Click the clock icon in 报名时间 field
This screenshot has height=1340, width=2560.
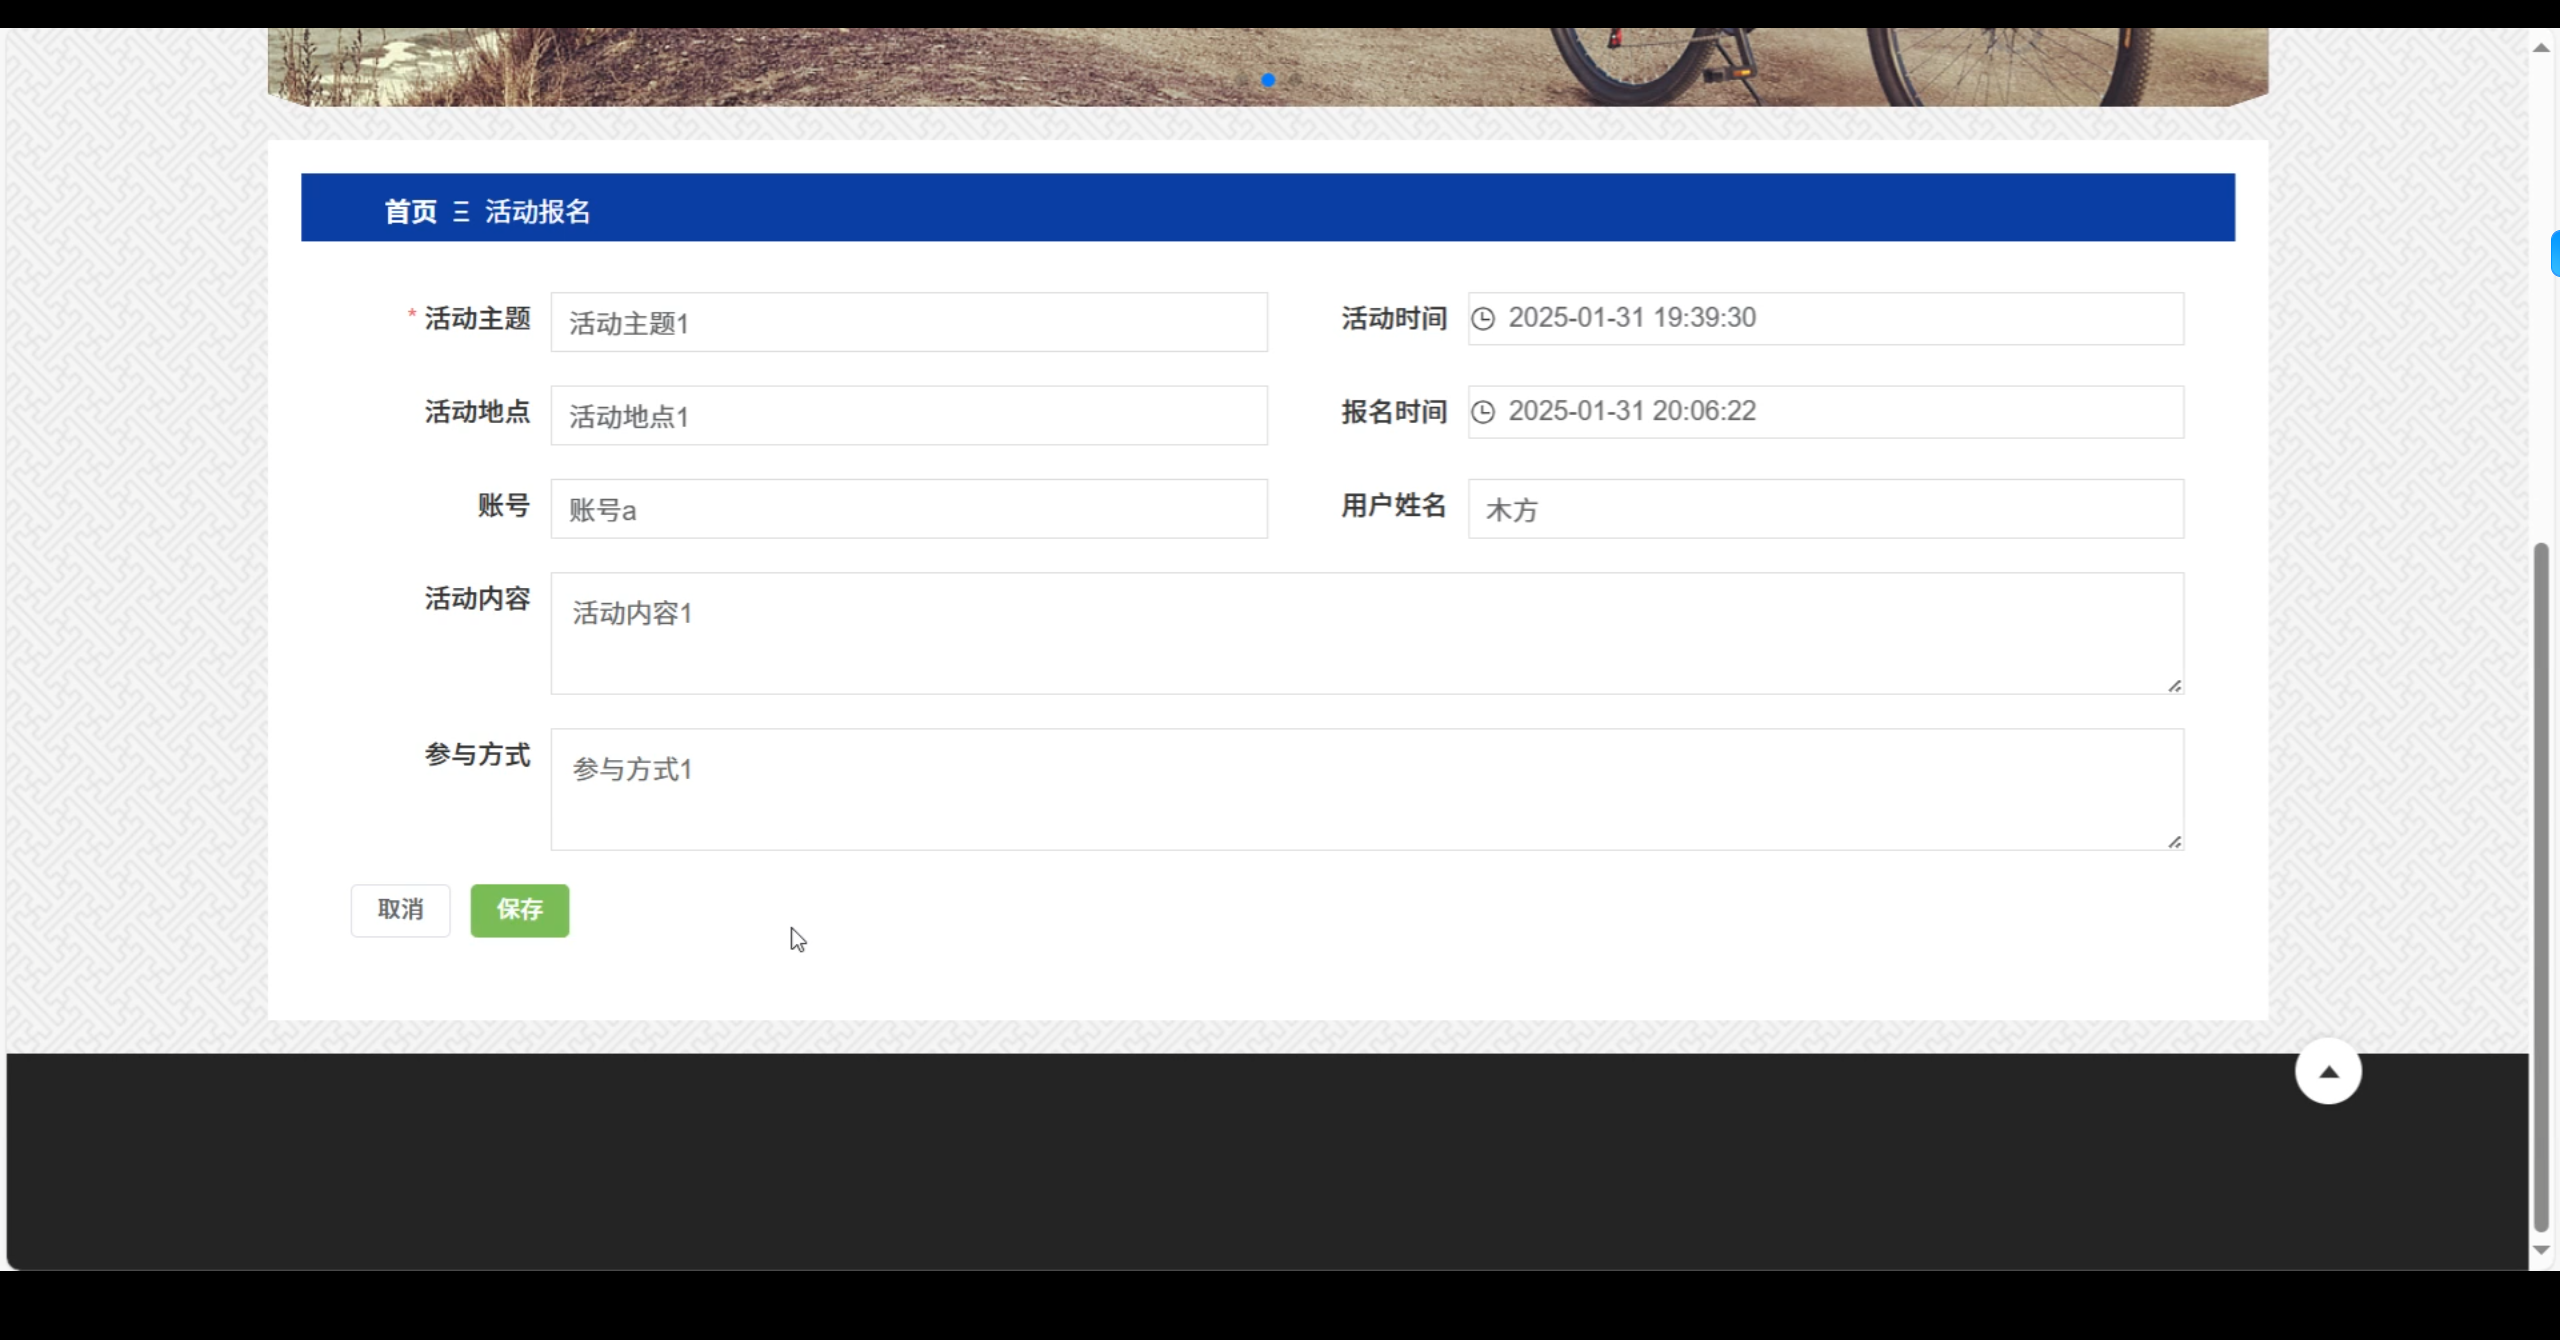click(x=1483, y=412)
